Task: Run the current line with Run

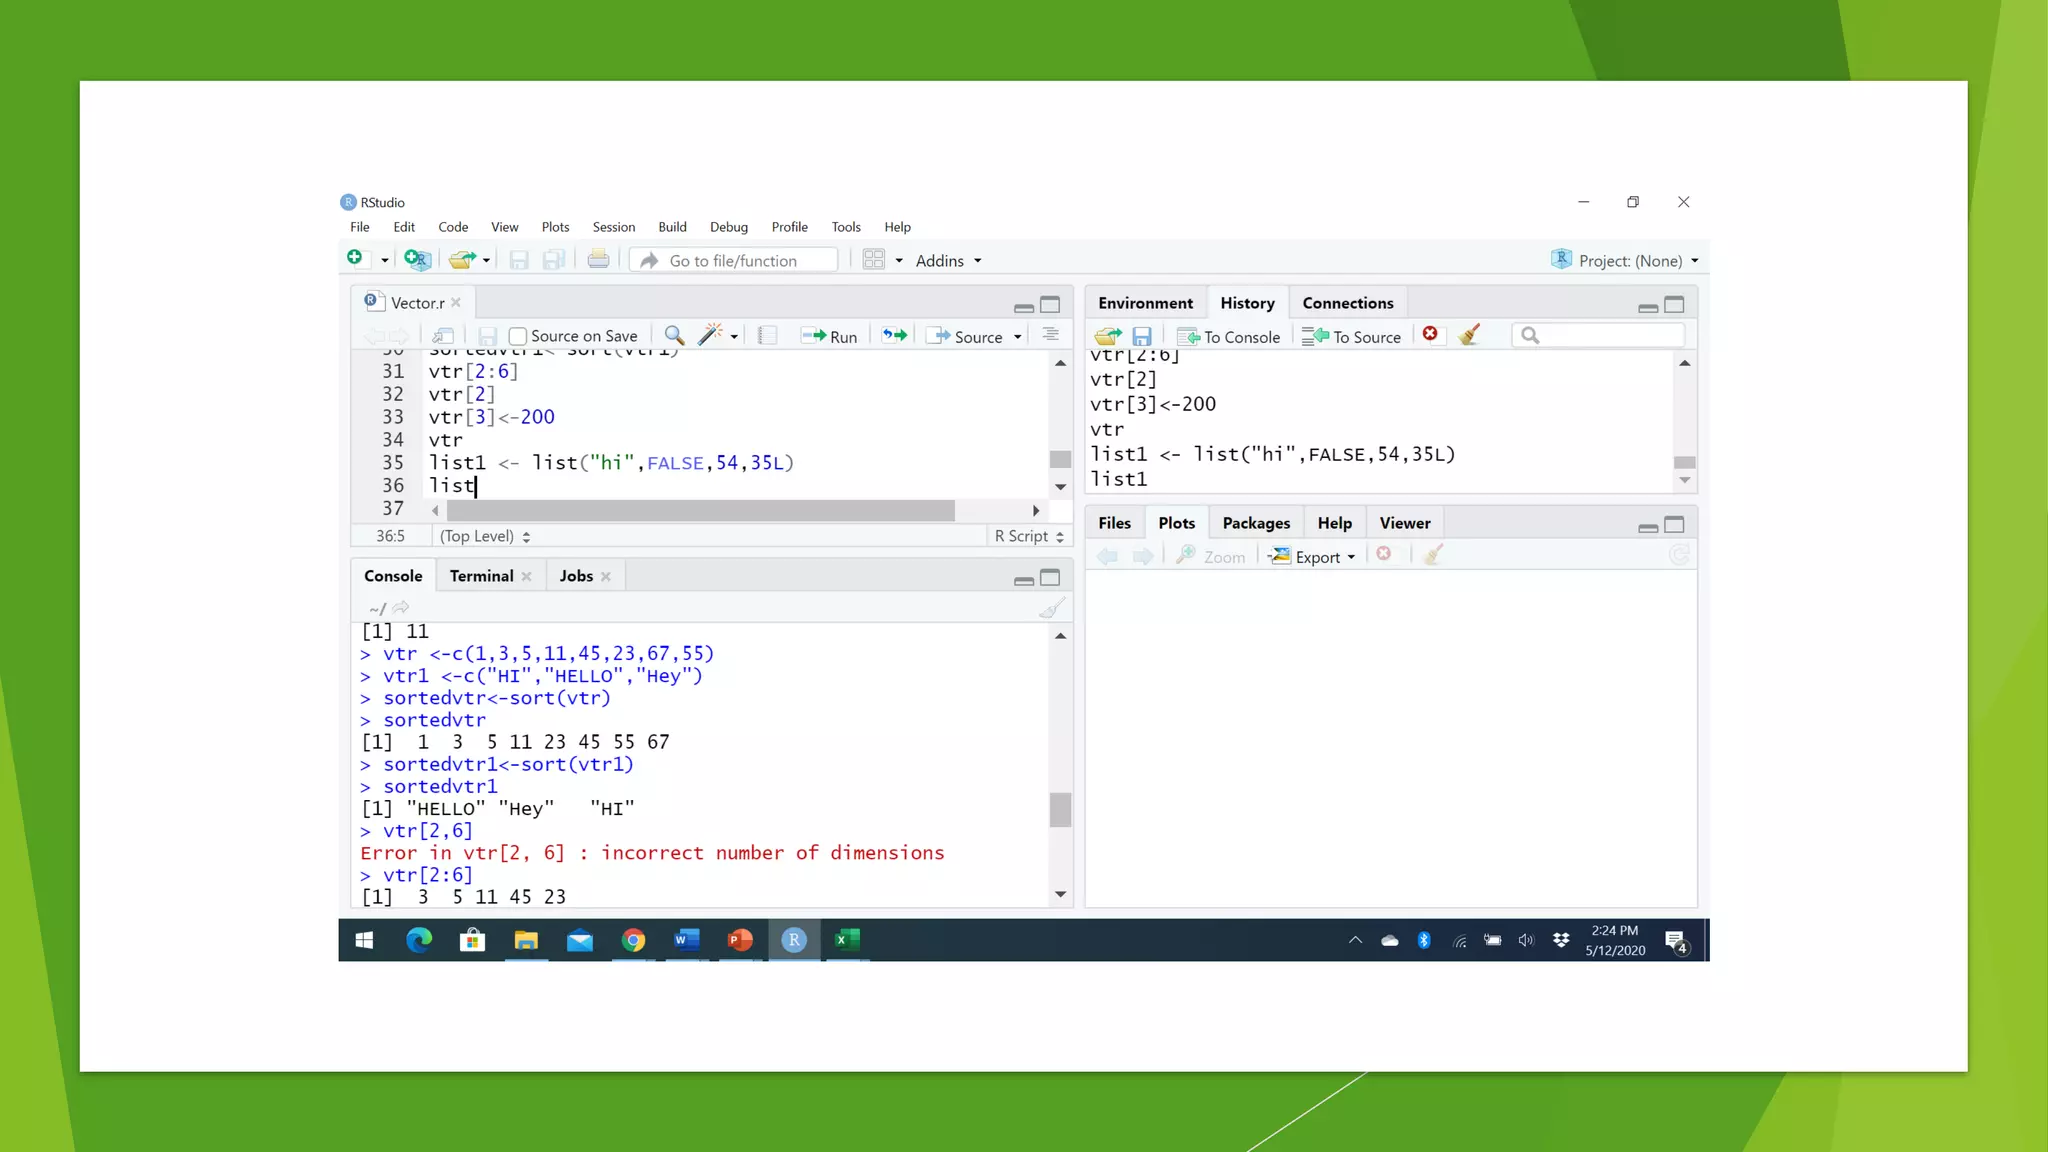Action: tap(829, 337)
